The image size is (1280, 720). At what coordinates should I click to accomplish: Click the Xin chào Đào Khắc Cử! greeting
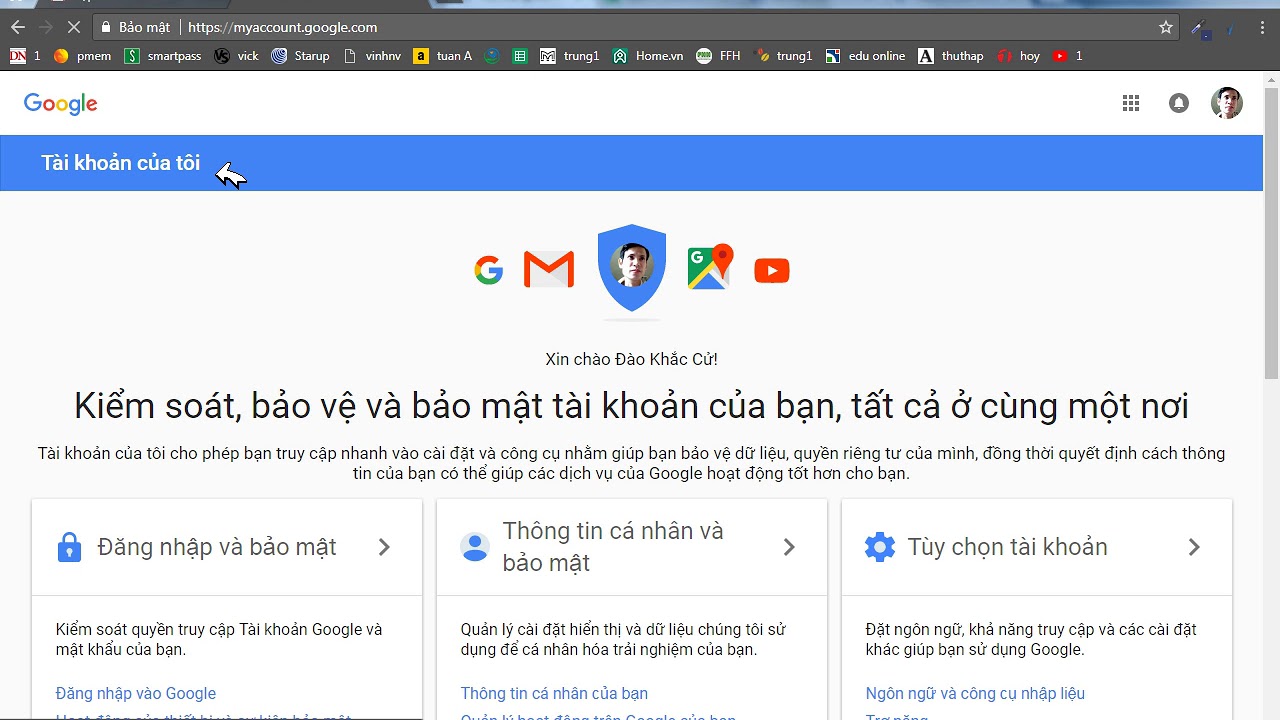631,359
